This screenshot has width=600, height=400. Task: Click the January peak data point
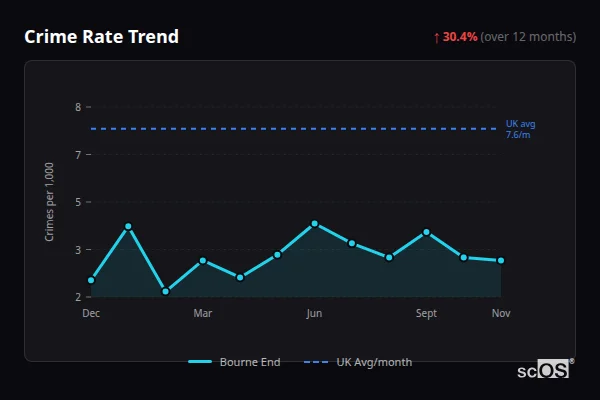coord(128,226)
